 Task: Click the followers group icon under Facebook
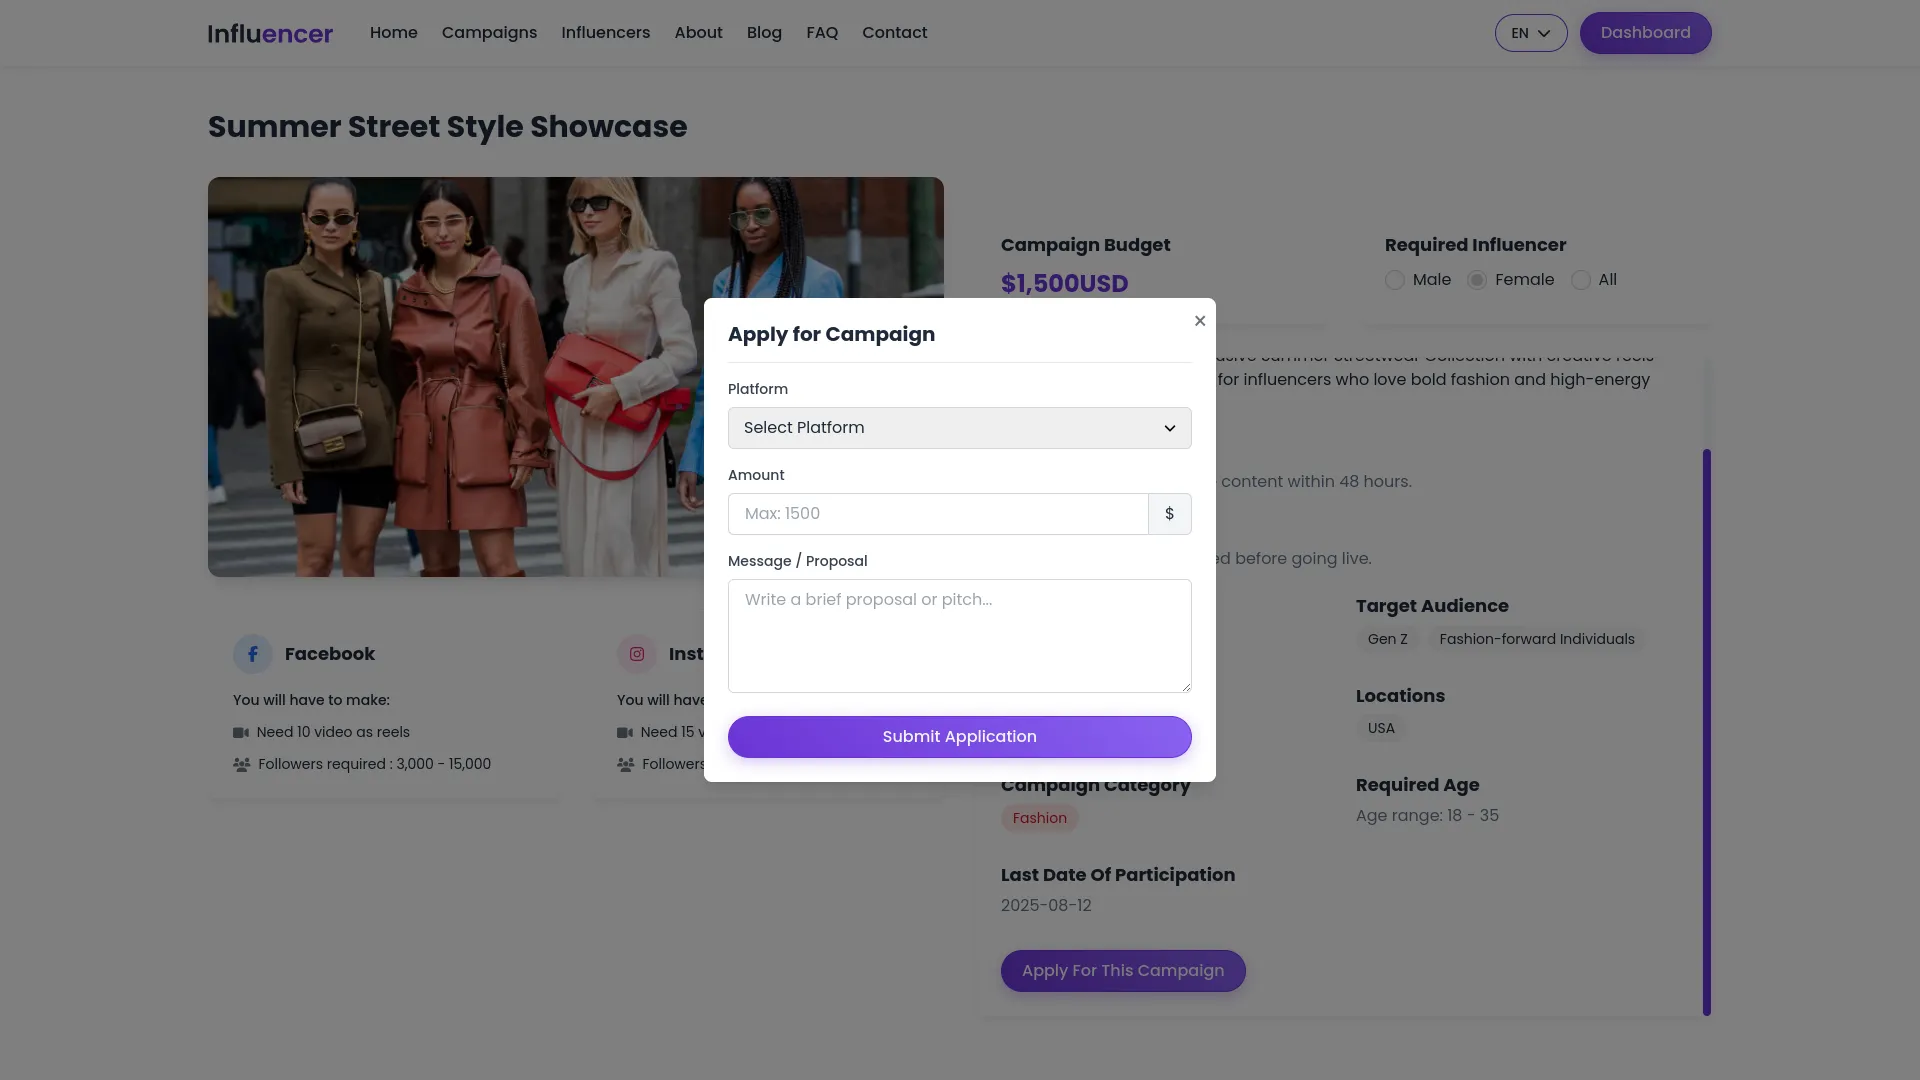point(241,765)
